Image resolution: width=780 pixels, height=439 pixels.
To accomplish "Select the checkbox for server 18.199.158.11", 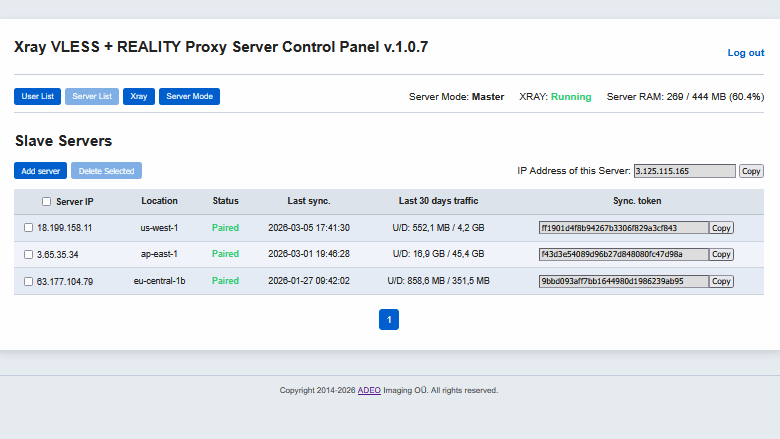I will (29, 228).
